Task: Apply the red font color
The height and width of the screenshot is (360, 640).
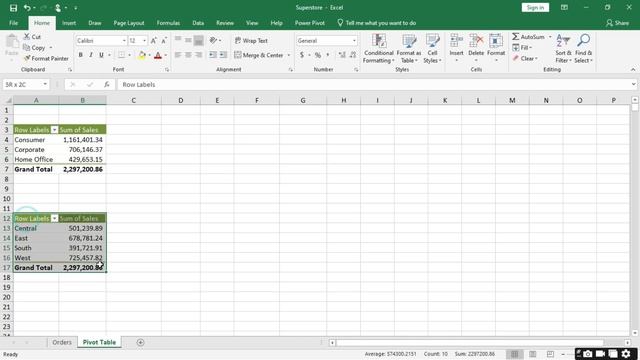Action: pos(158,55)
